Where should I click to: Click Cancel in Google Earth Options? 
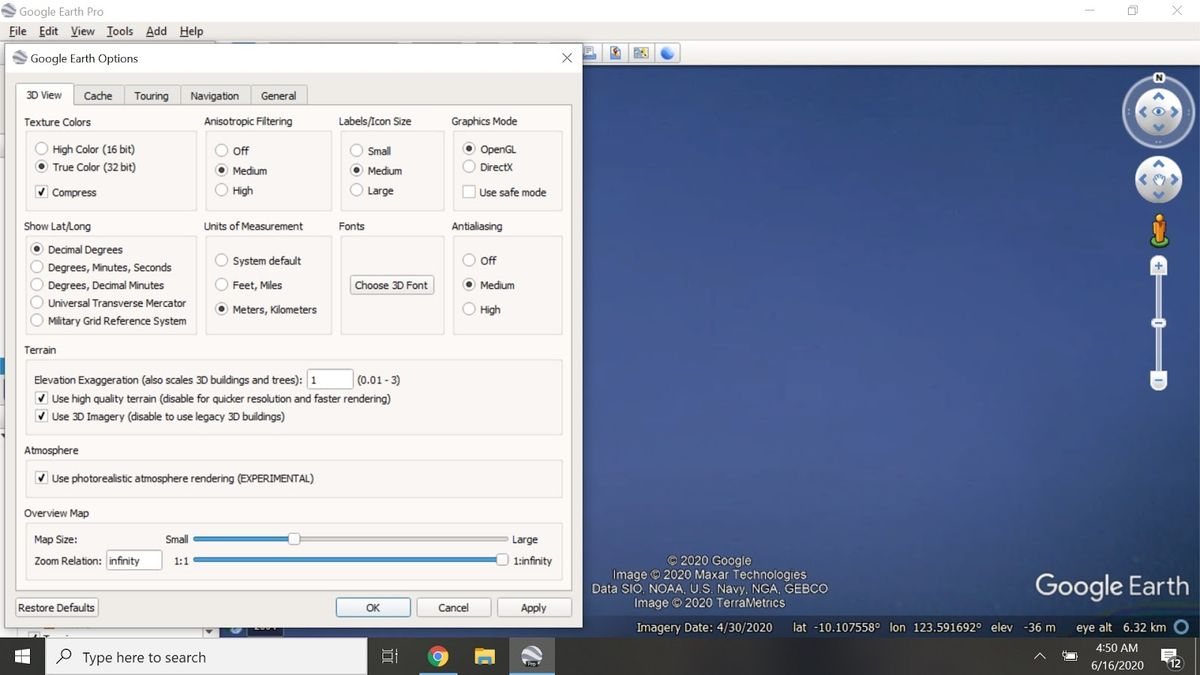[453, 607]
